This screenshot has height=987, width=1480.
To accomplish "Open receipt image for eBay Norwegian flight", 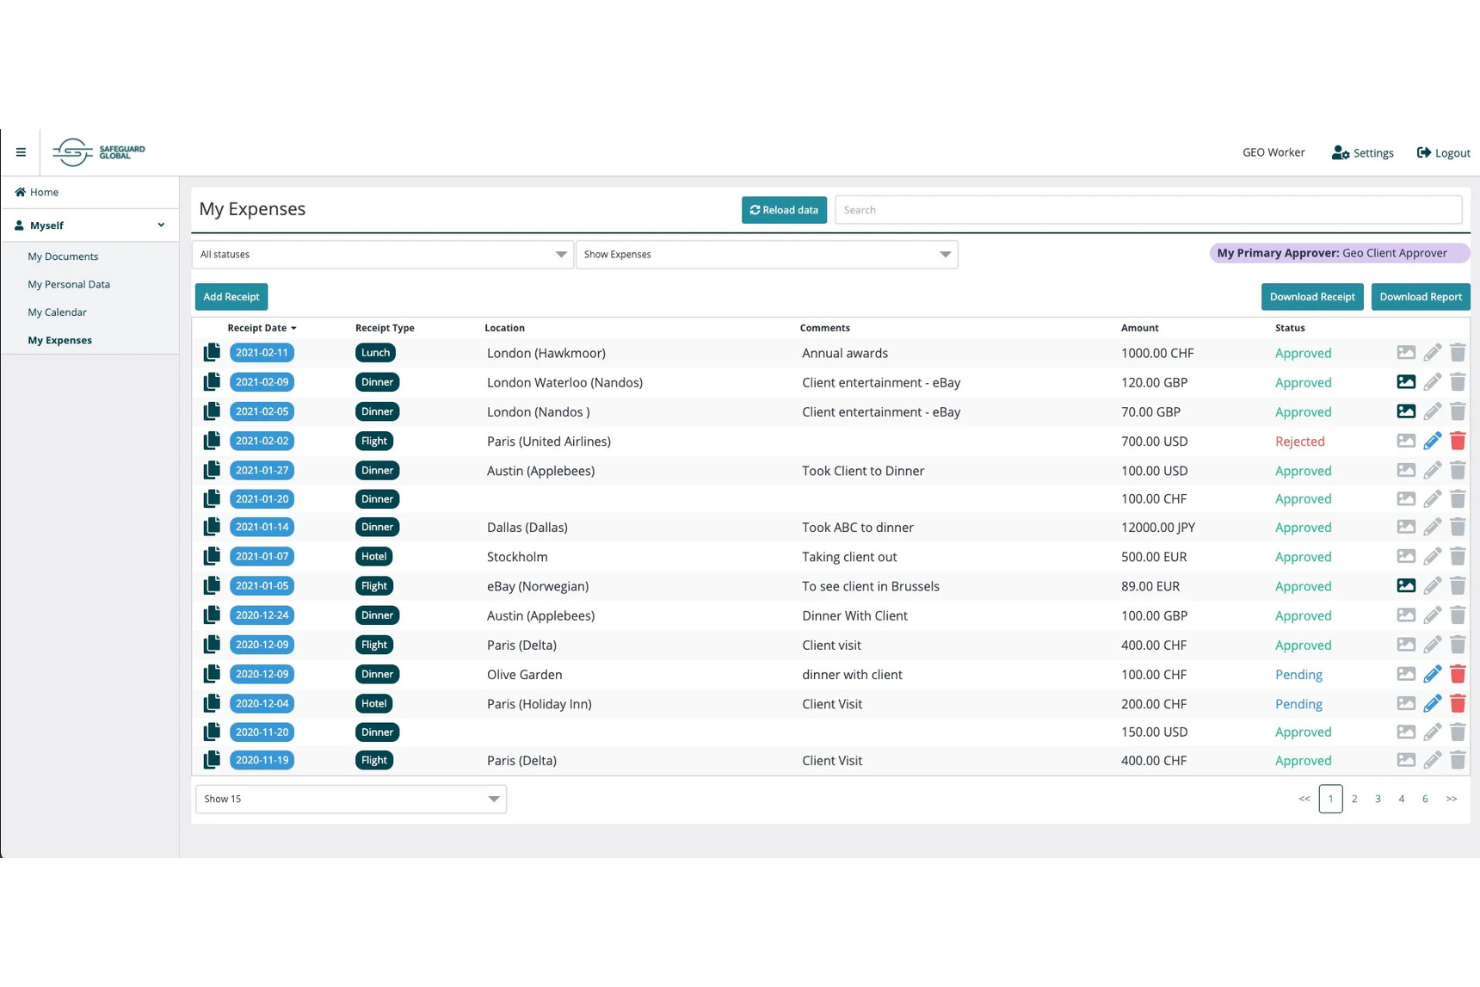I will (x=1405, y=586).
